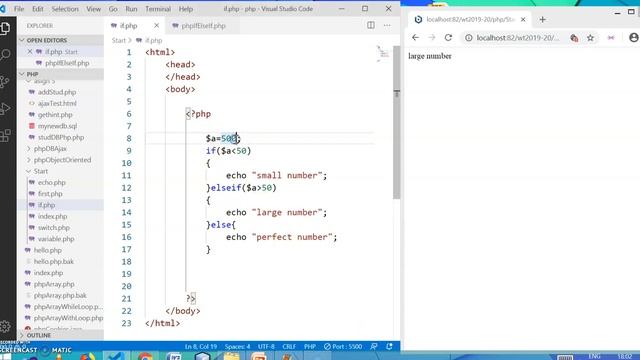This screenshot has height=360, width=640.
Task: Close if.php in Open Editors list
Action: coord(30,52)
